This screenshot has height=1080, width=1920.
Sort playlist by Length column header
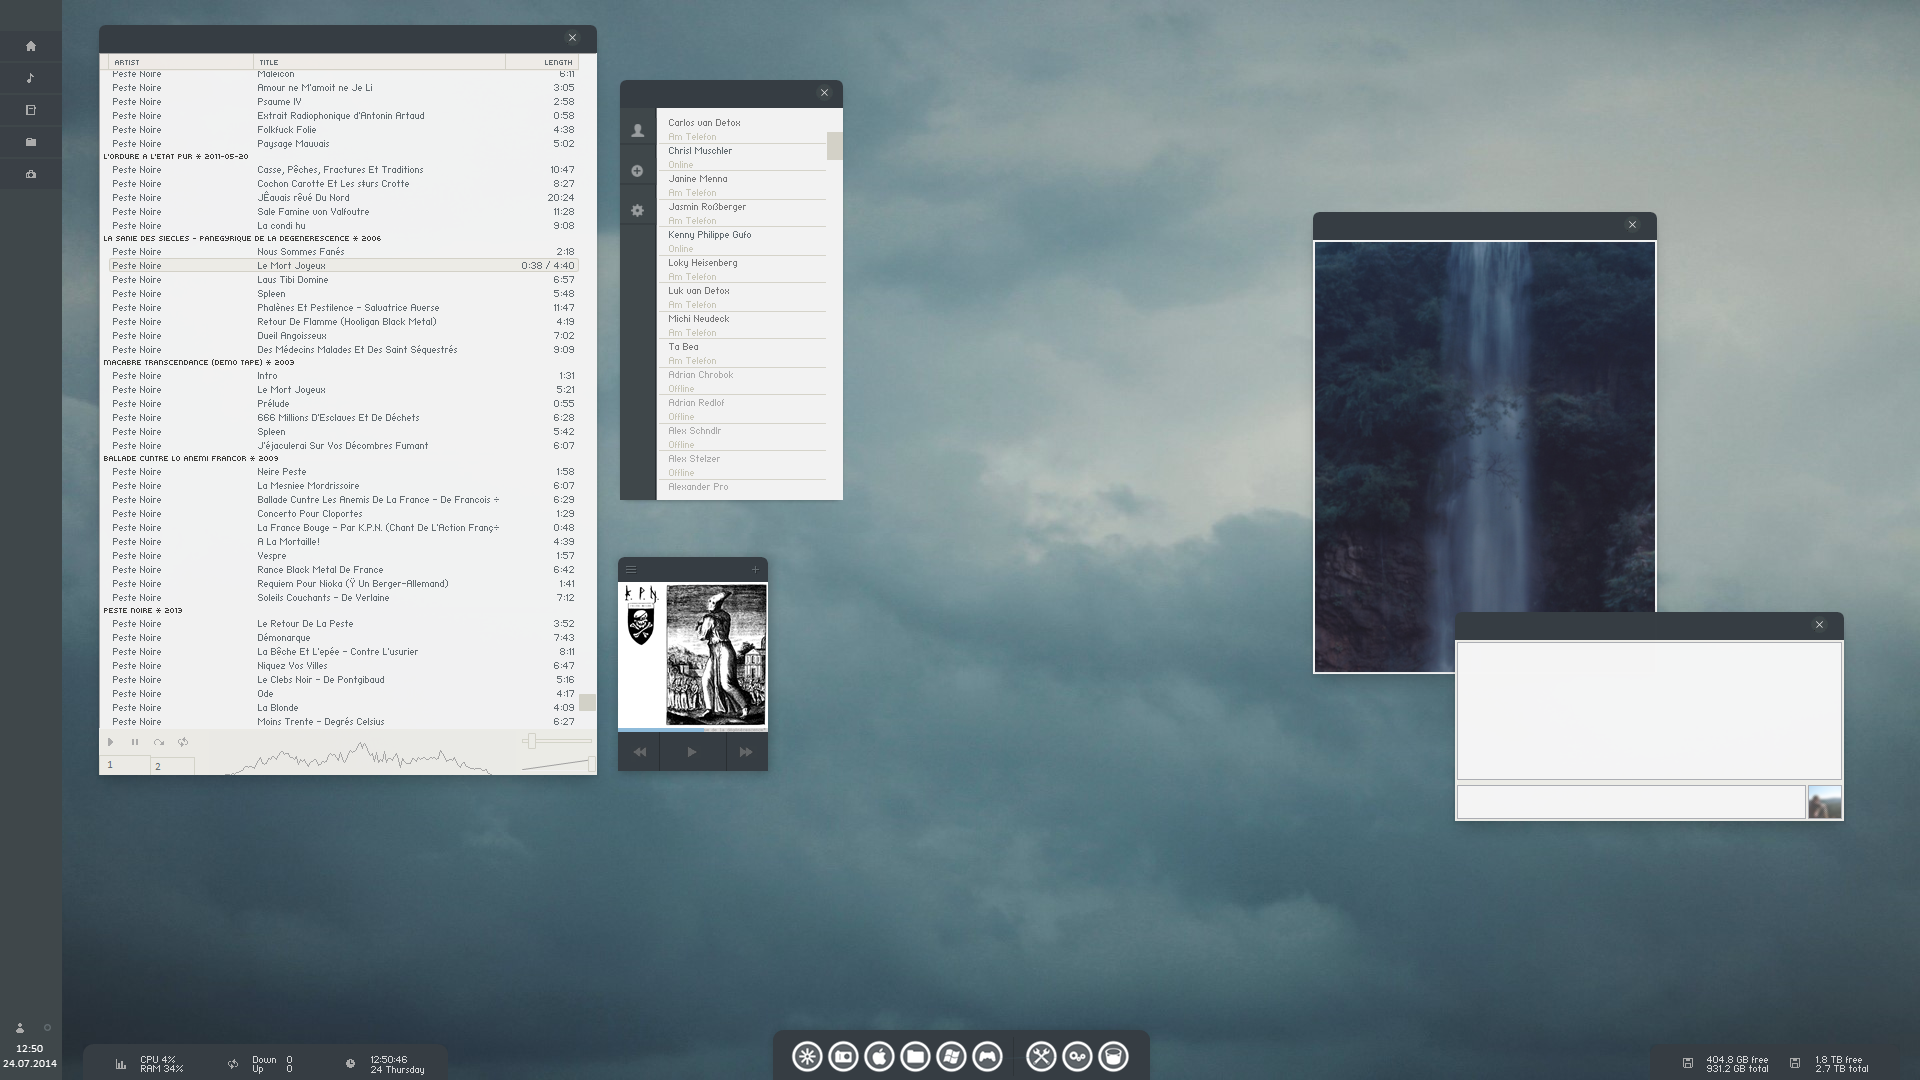tap(542, 62)
